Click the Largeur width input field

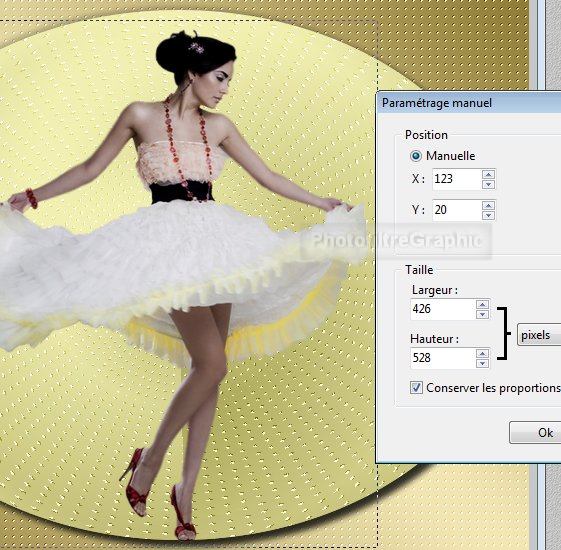pos(443,310)
